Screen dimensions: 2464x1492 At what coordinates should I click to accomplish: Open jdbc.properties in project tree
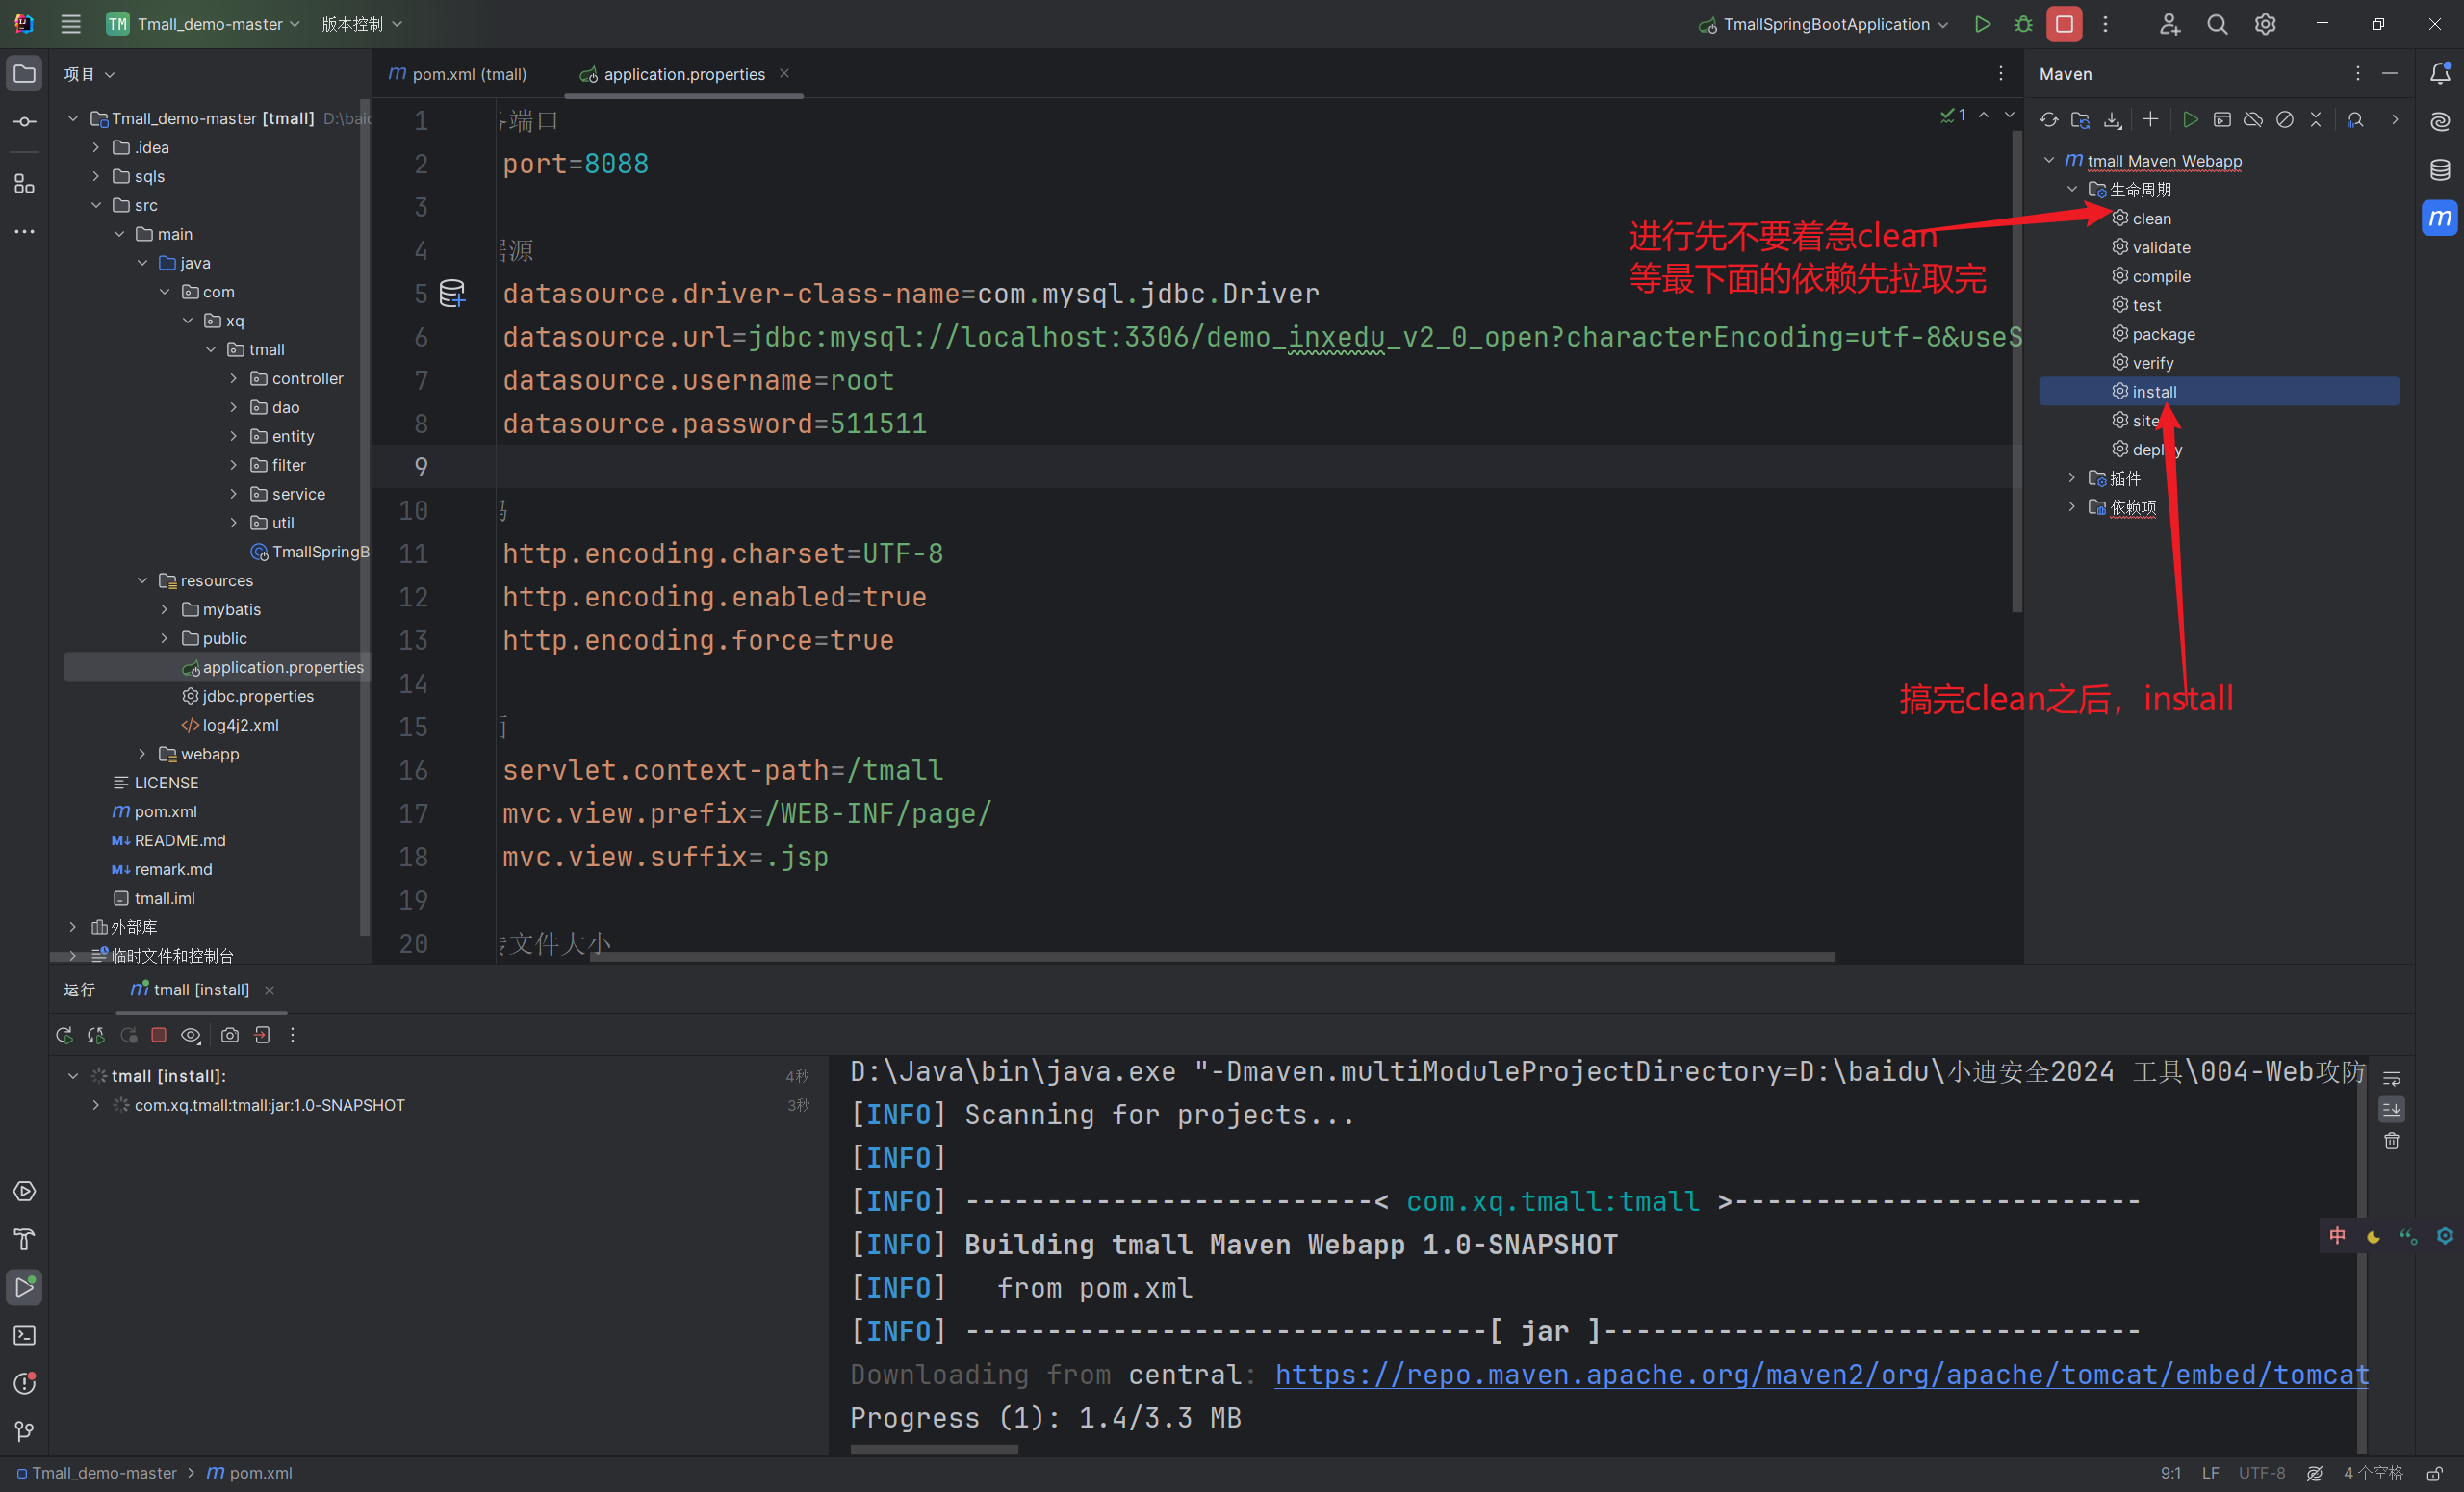click(257, 696)
